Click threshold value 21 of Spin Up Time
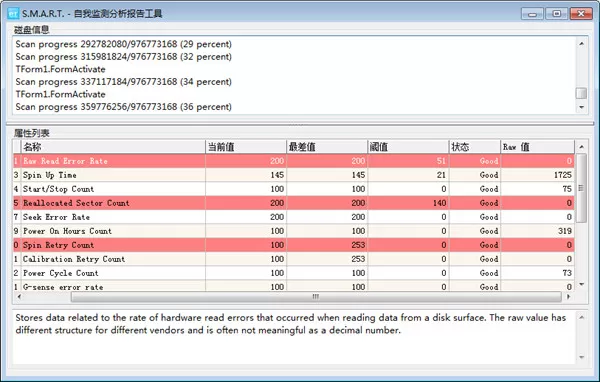 click(x=442, y=175)
